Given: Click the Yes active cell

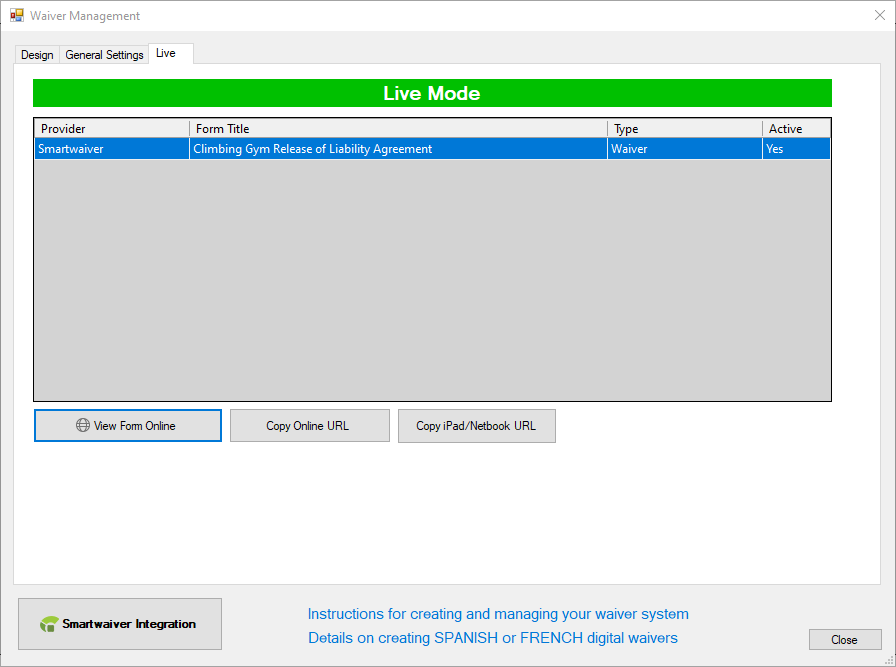Looking at the screenshot, I should click(x=796, y=149).
